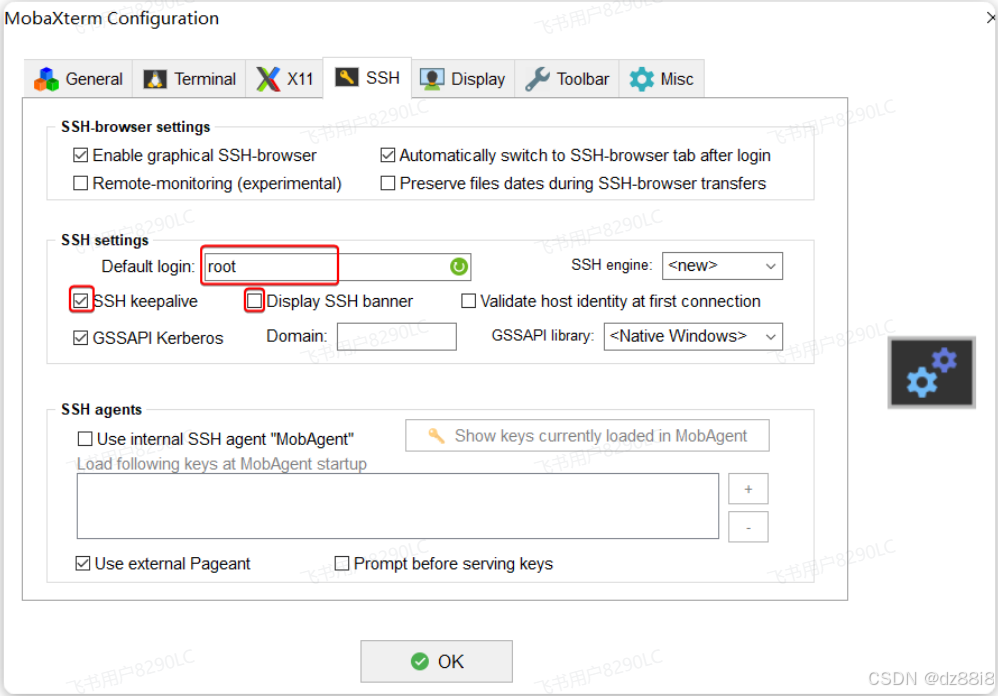Image resolution: width=998 pixels, height=696 pixels.
Task: Close the MobaXterm Configuration dialog
Action: (x=990, y=18)
